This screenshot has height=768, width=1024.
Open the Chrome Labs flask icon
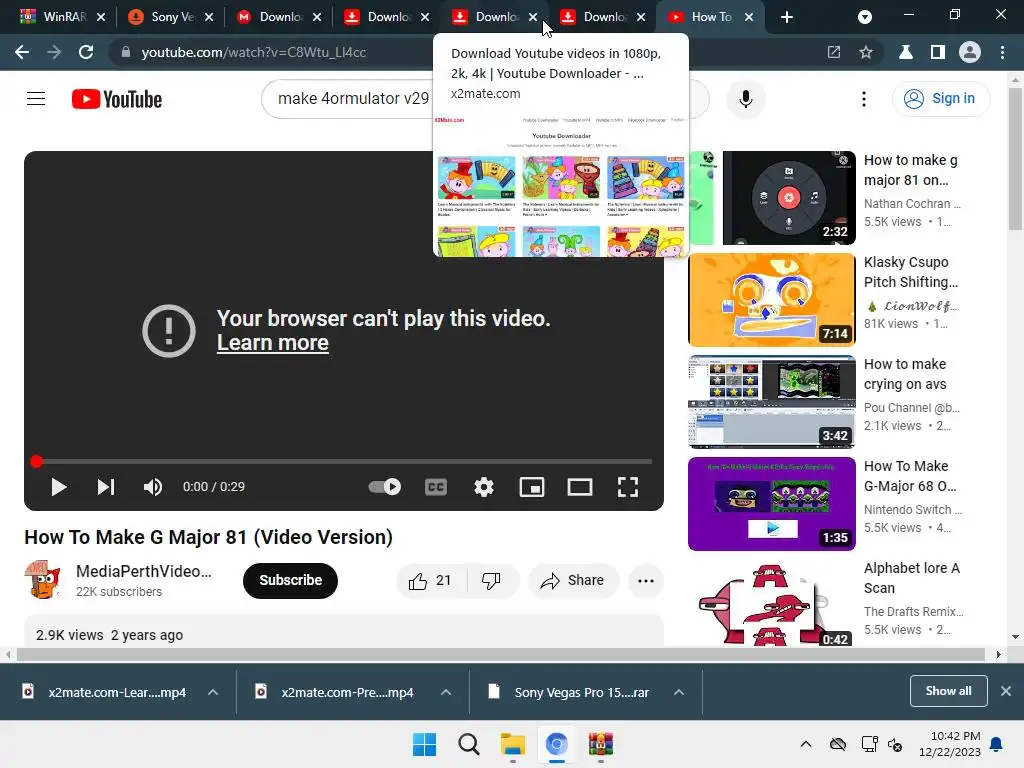(906, 52)
